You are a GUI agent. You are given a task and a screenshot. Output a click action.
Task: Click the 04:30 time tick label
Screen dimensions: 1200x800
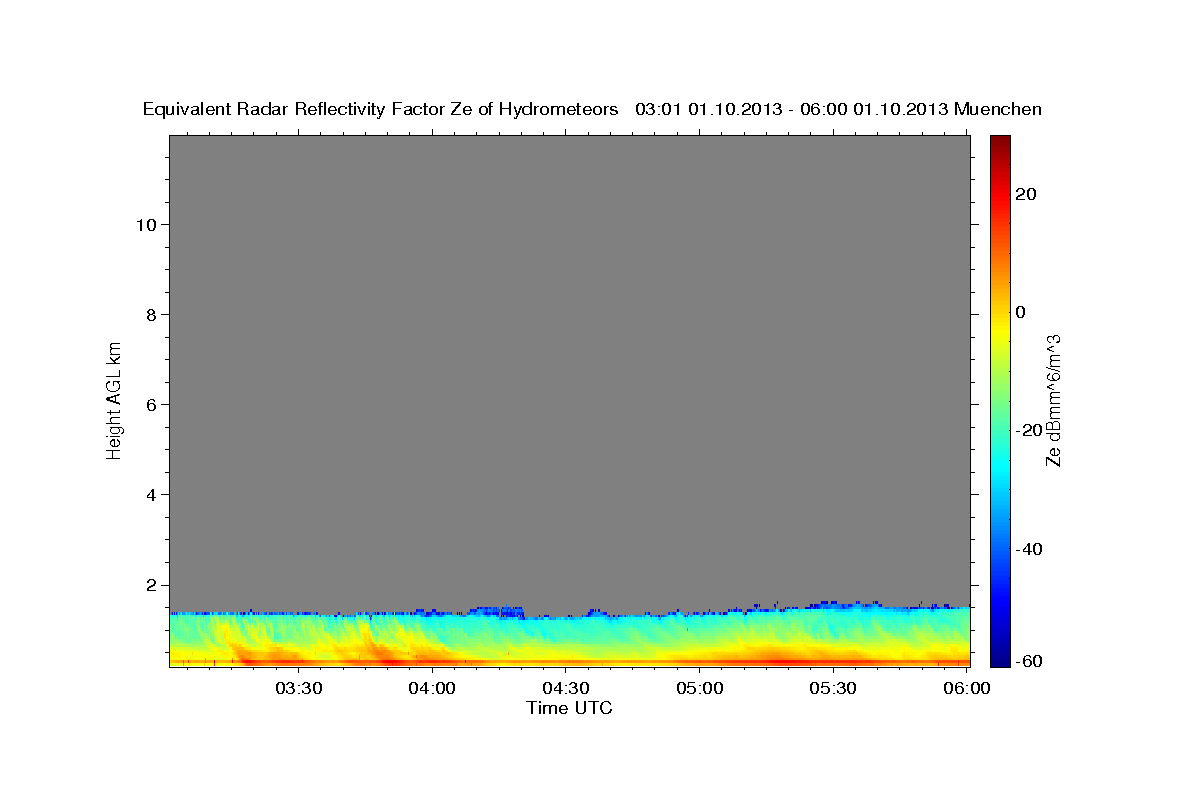pyautogui.click(x=566, y=688)
